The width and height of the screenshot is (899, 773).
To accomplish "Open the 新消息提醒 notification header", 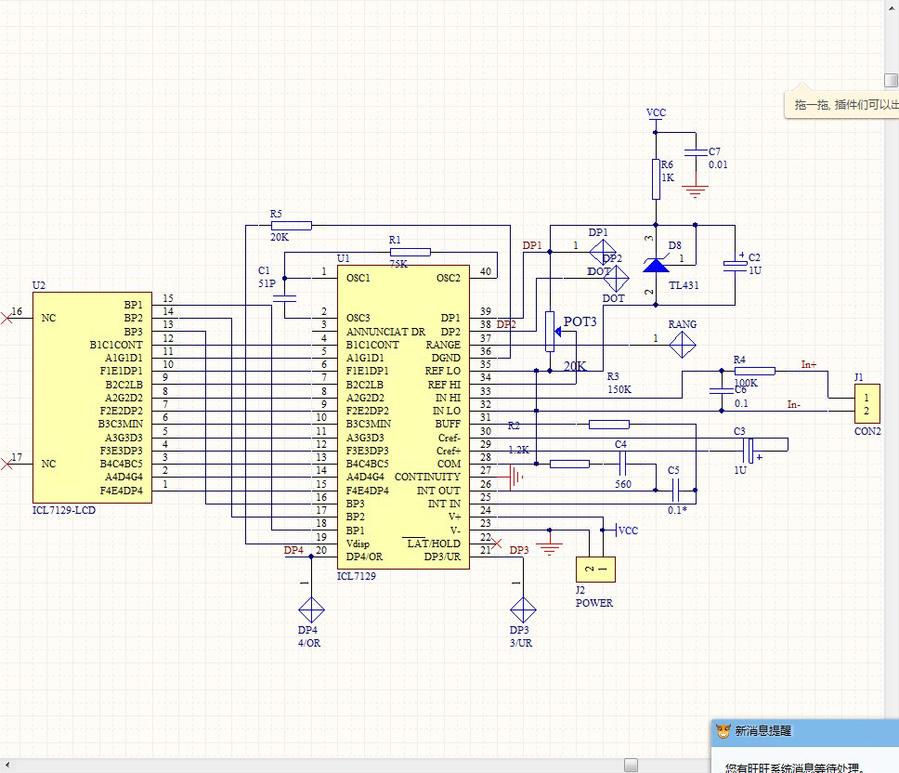I will click(805, 731).
